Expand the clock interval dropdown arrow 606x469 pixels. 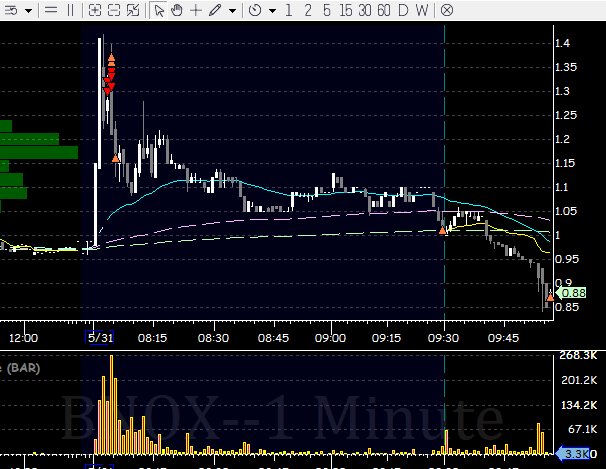click(x=272, y=11)
